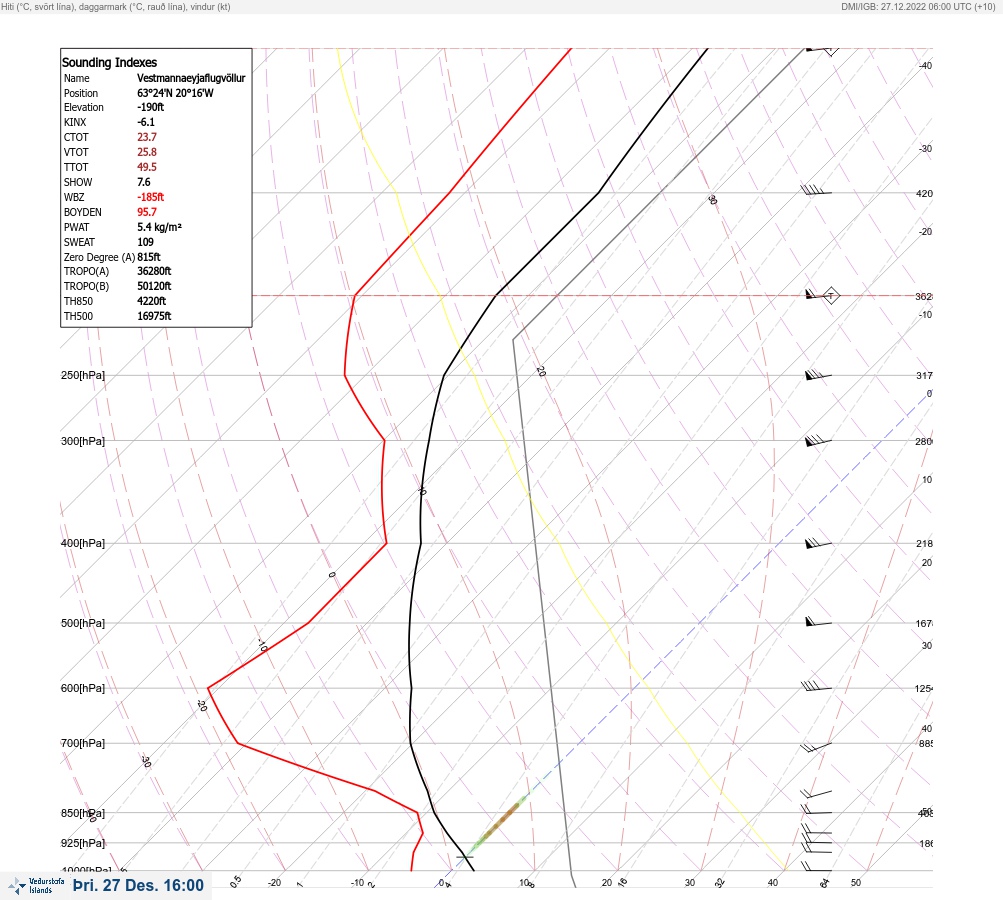Click the green-brown lifted layer marker

tap(498, 824)
